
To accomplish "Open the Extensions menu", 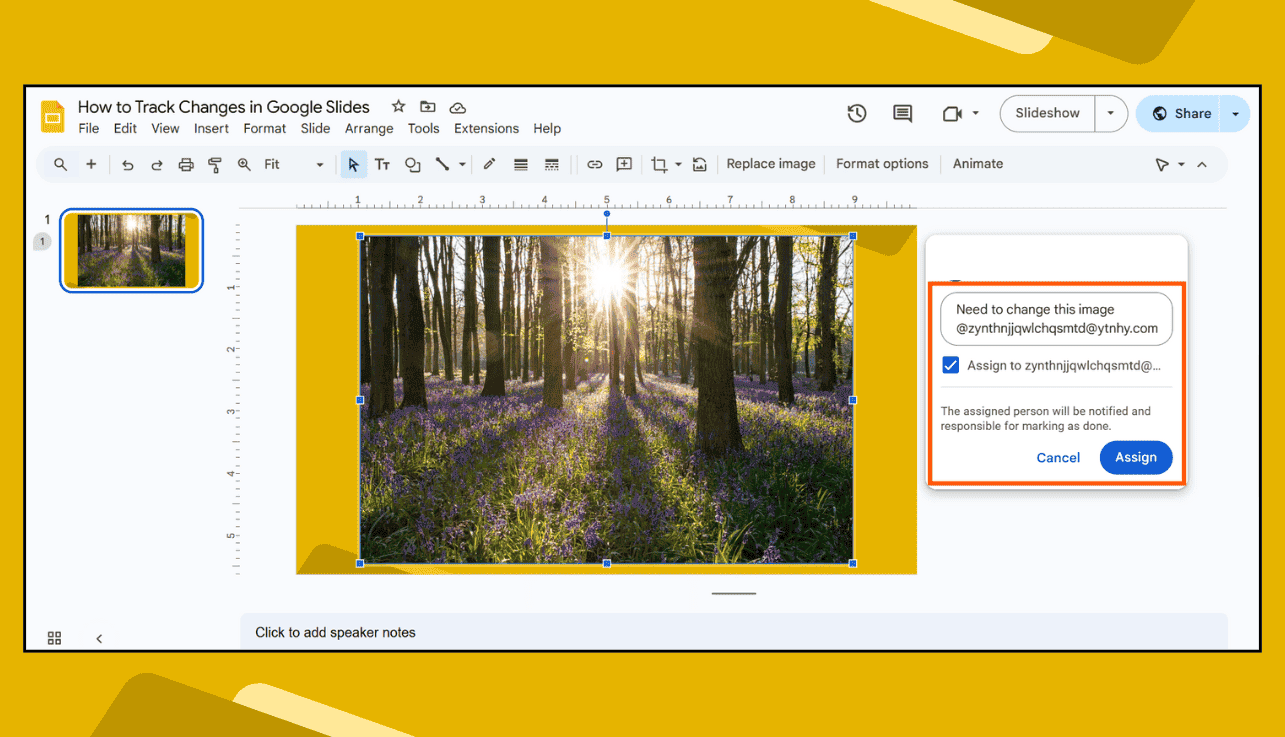I will (486, 128).
